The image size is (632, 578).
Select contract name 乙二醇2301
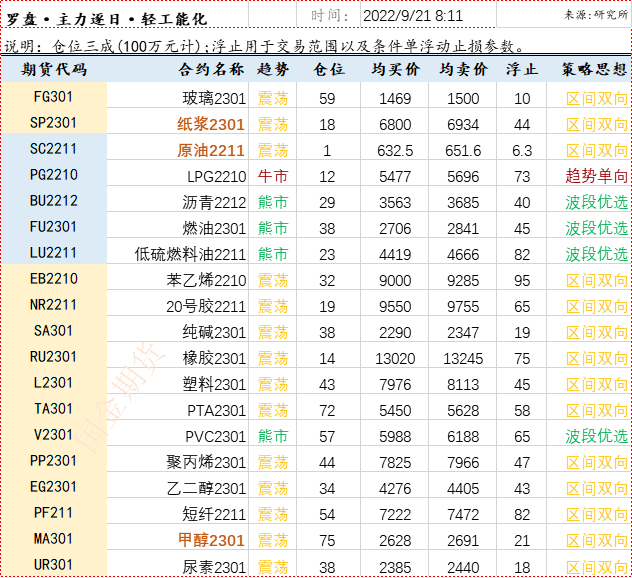pyautogui.click(x=206, y=489)
